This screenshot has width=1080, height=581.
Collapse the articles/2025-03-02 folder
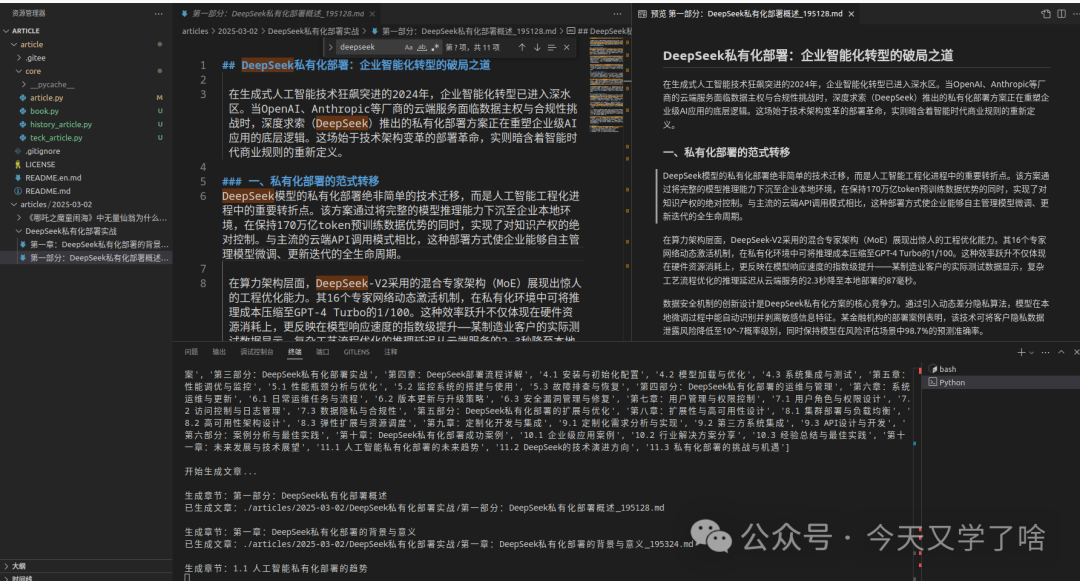(x=14, y=204)
